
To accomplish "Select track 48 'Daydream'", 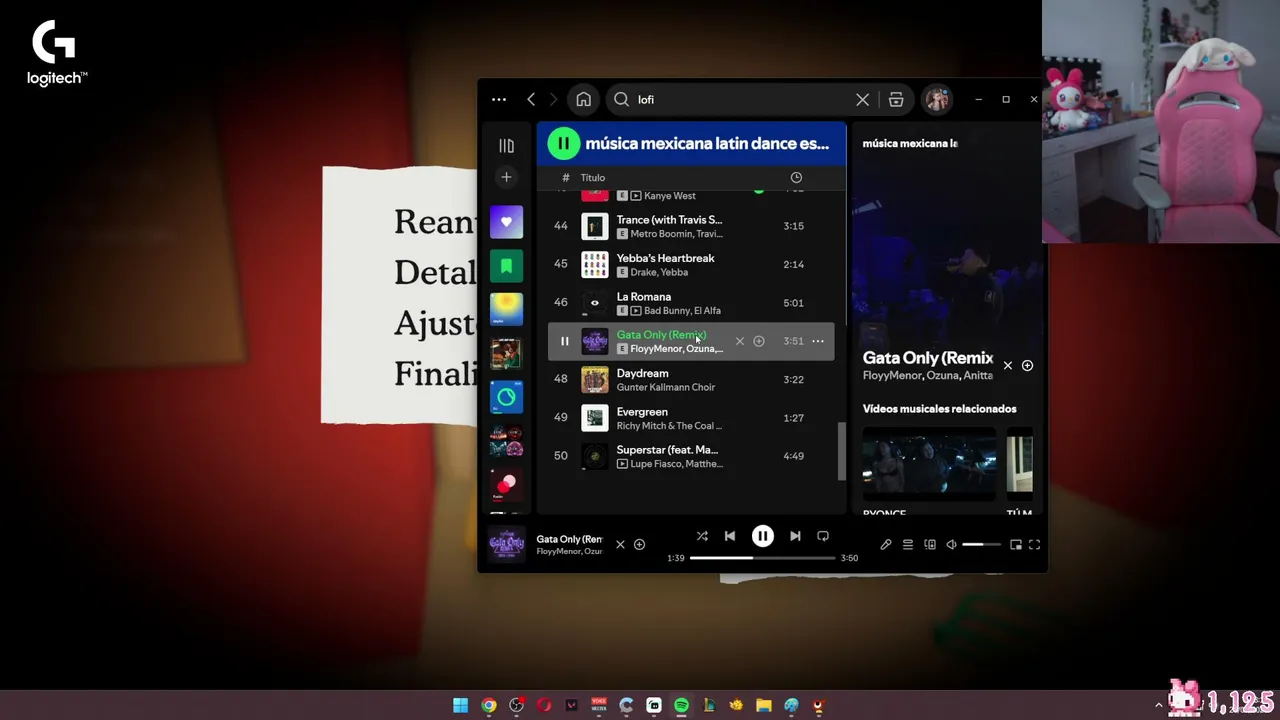I will pyautogui.click(x=691, y=380).
